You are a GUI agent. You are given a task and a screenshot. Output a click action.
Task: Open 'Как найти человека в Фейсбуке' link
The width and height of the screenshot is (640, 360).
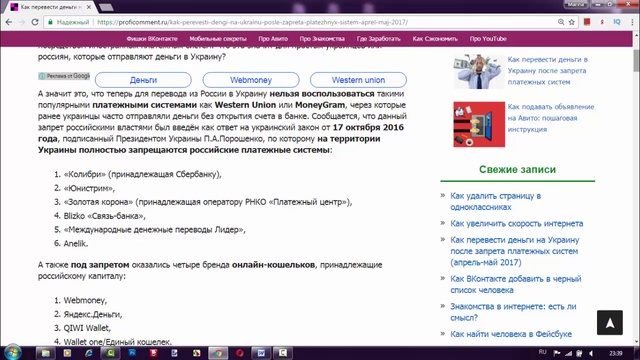(x=511, y=334)
